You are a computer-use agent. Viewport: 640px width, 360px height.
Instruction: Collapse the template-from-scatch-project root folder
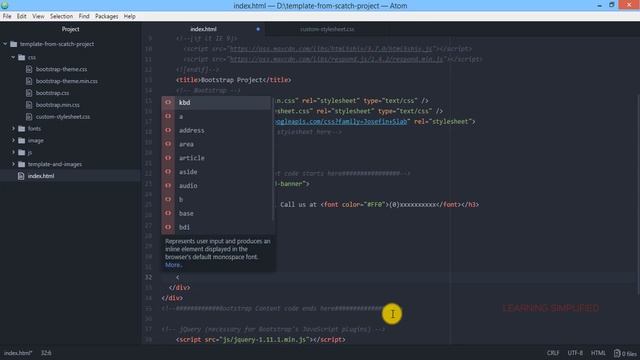click(5, 44)
